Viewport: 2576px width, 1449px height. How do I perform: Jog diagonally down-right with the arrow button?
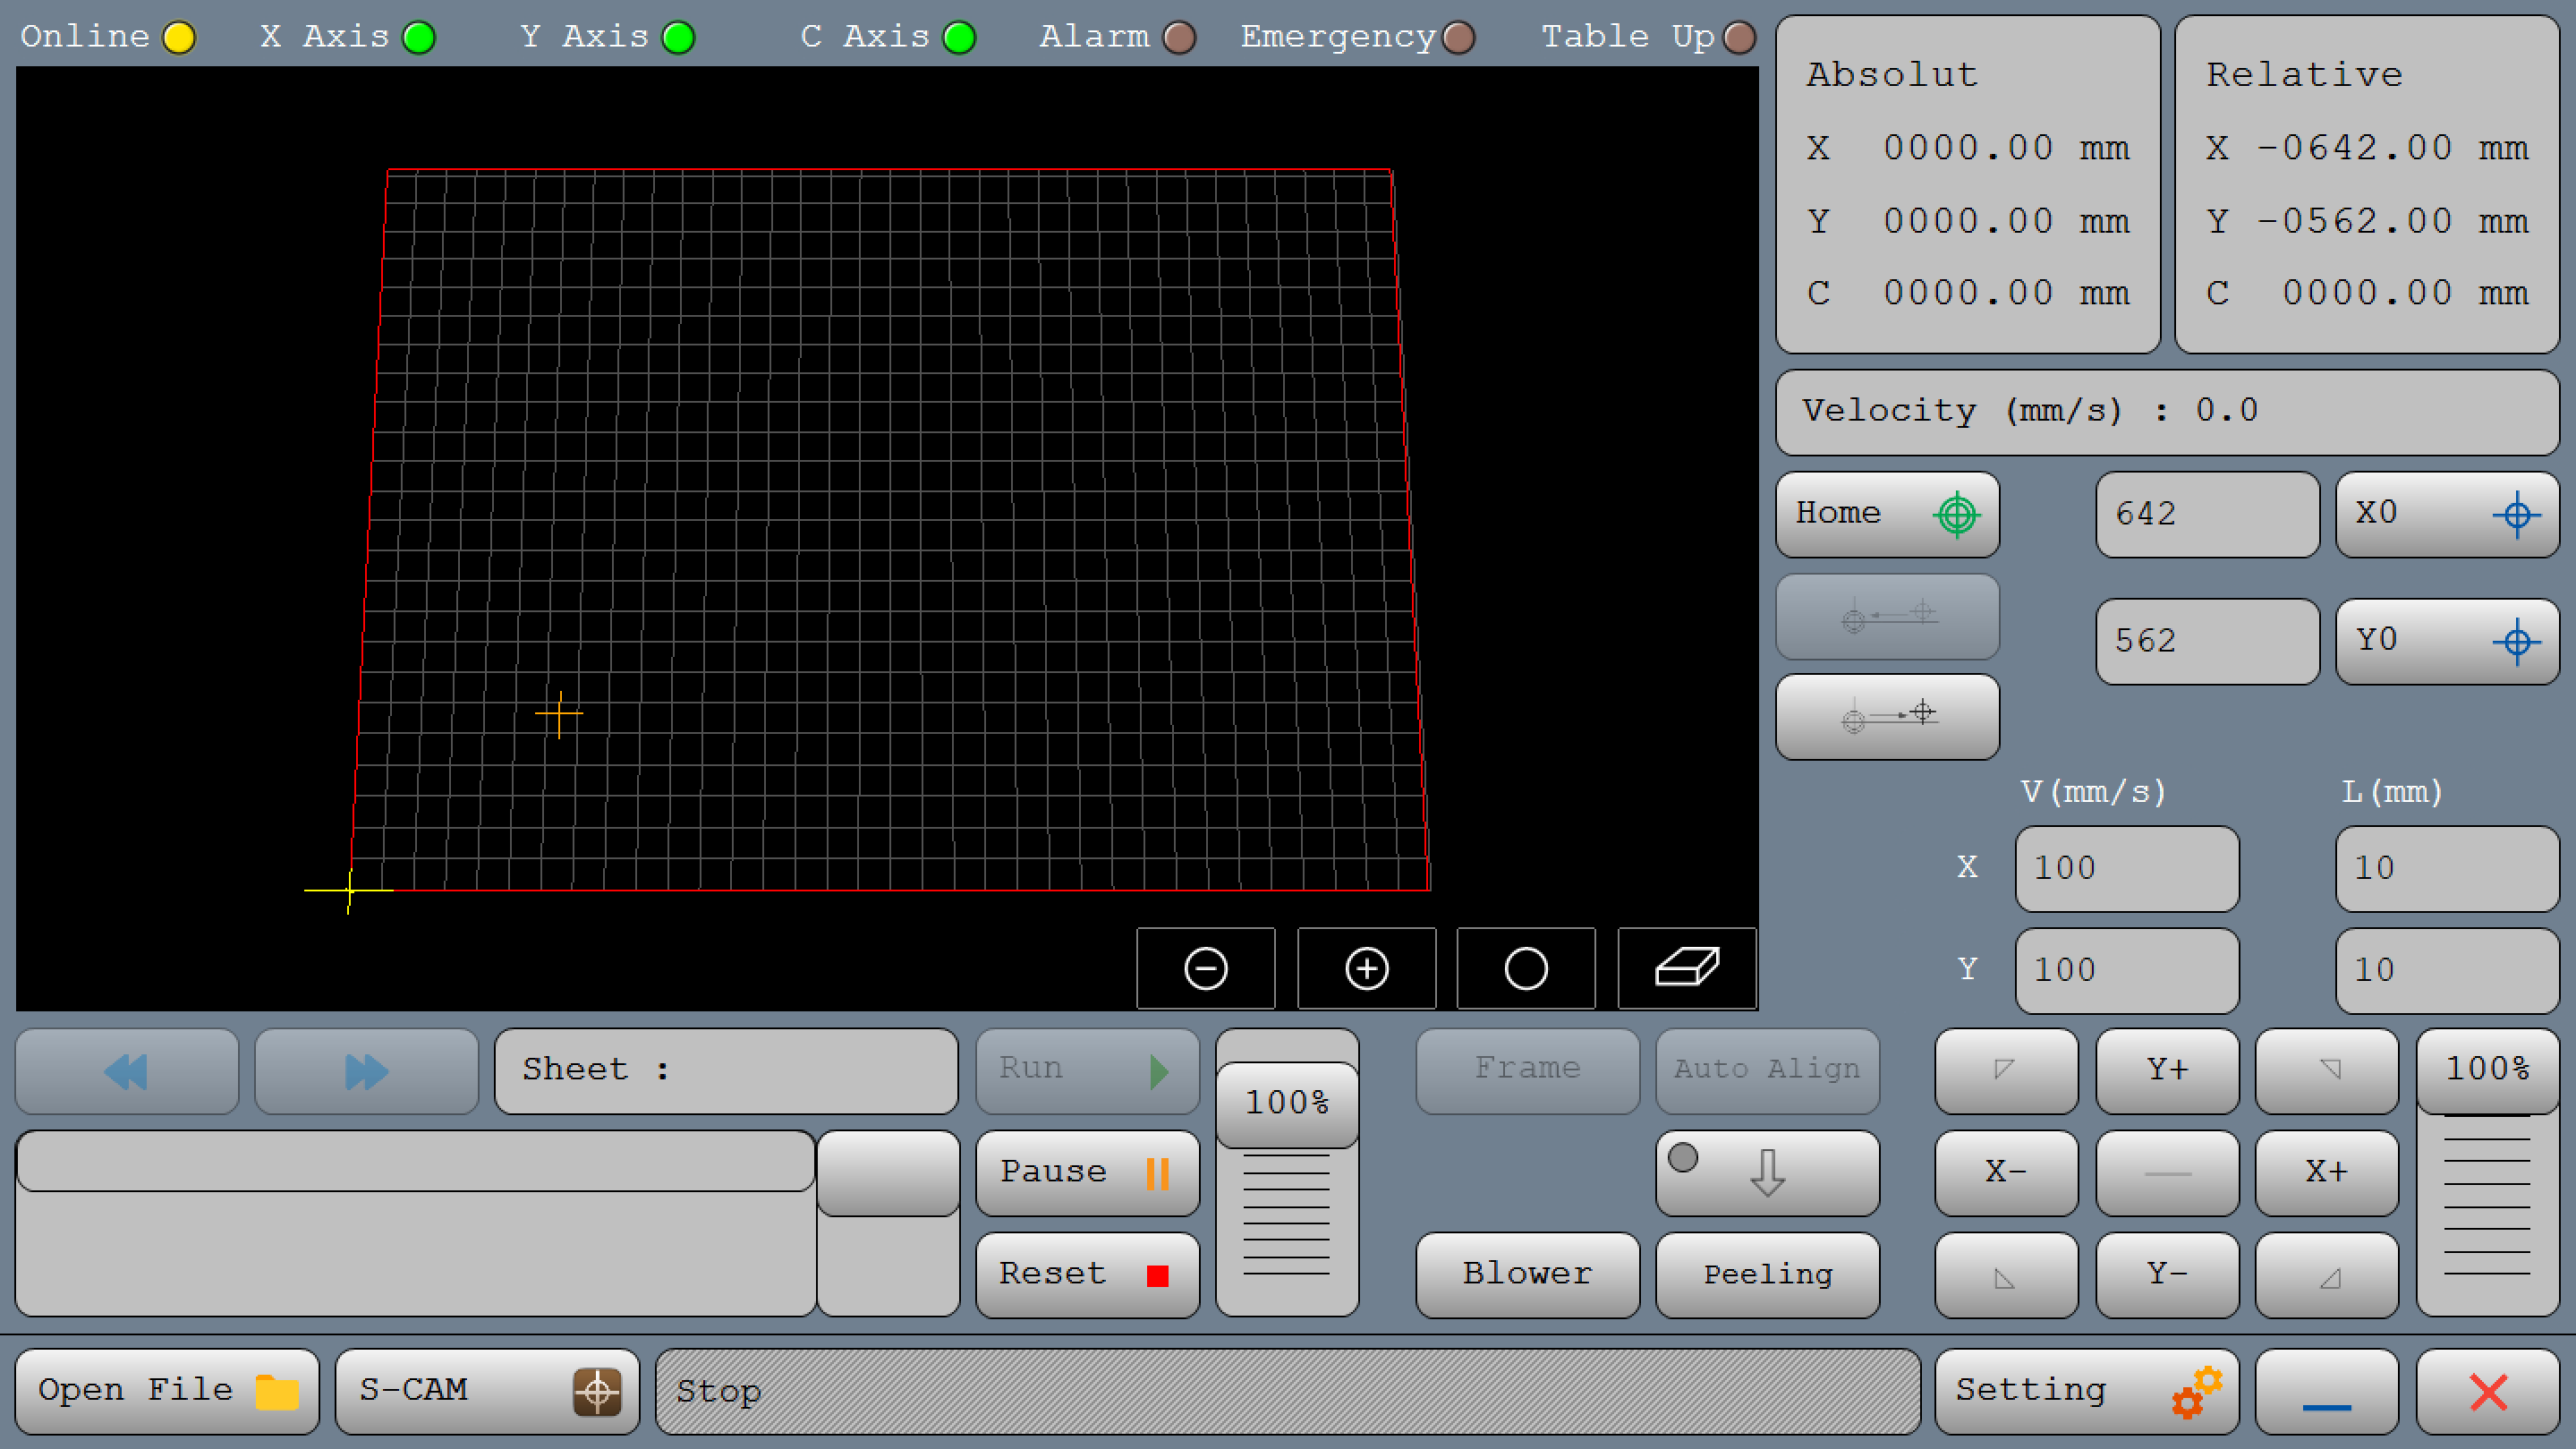pyautogui.click(x=2327, y=1275)
